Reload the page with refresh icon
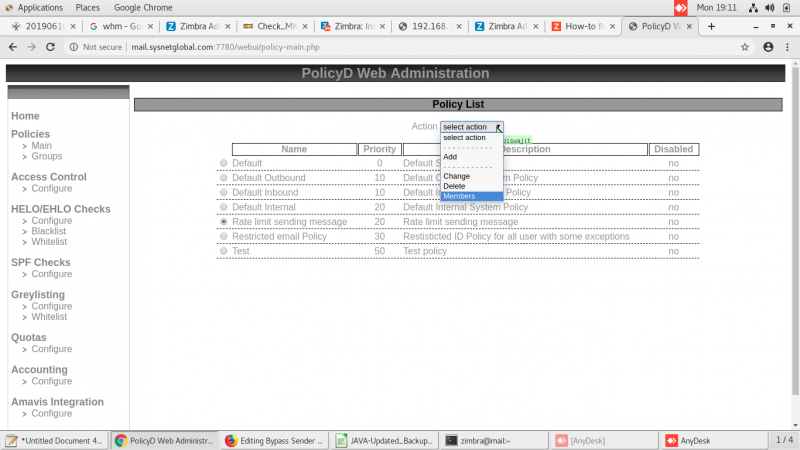This screenshot has width=800, height=450. click(x=50, y=47)
